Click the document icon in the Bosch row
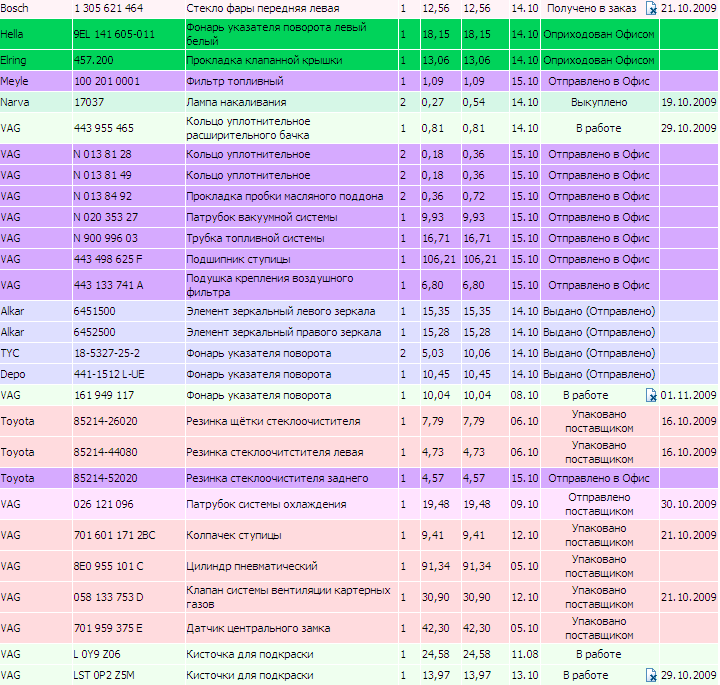Viewport: 720px width, 685px height. pyautogui.click(x=651, y=8)
